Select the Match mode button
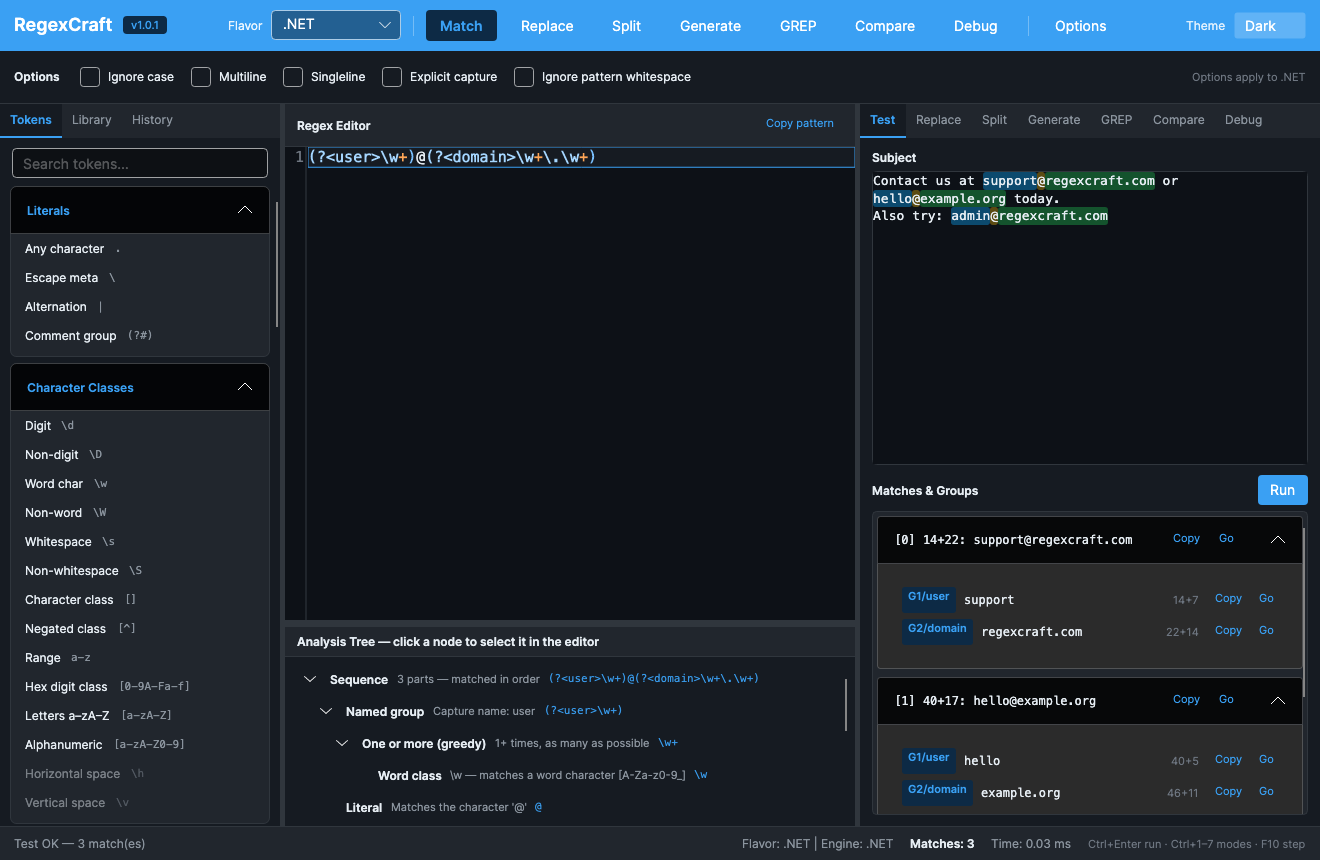This screenshot has width=1320, height=860. (461, 26)
